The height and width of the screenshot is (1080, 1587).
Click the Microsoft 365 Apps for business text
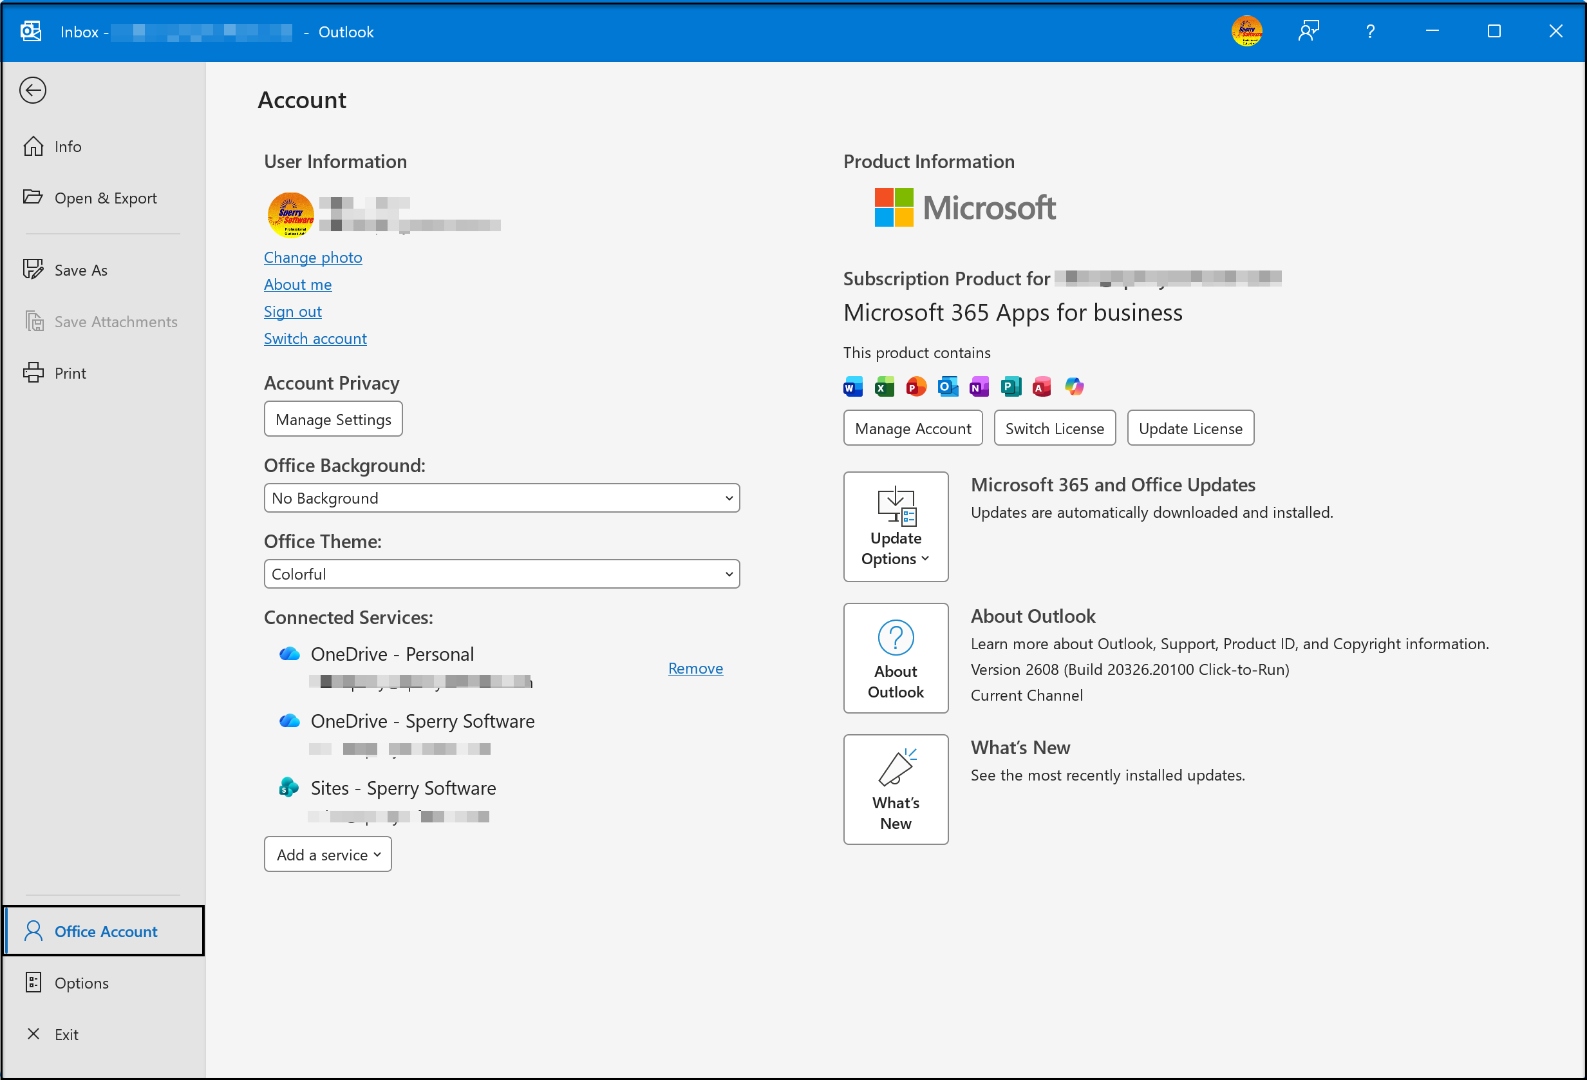tap(1013, 313)
